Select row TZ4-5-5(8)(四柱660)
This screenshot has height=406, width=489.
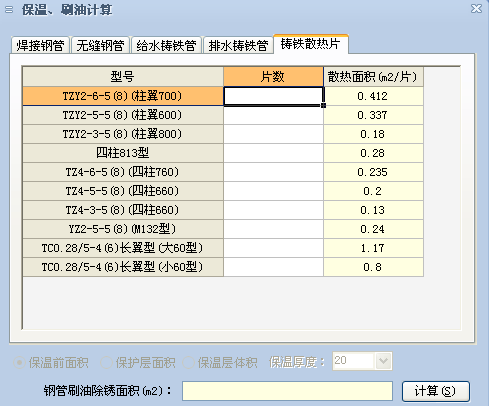(123, 191)
